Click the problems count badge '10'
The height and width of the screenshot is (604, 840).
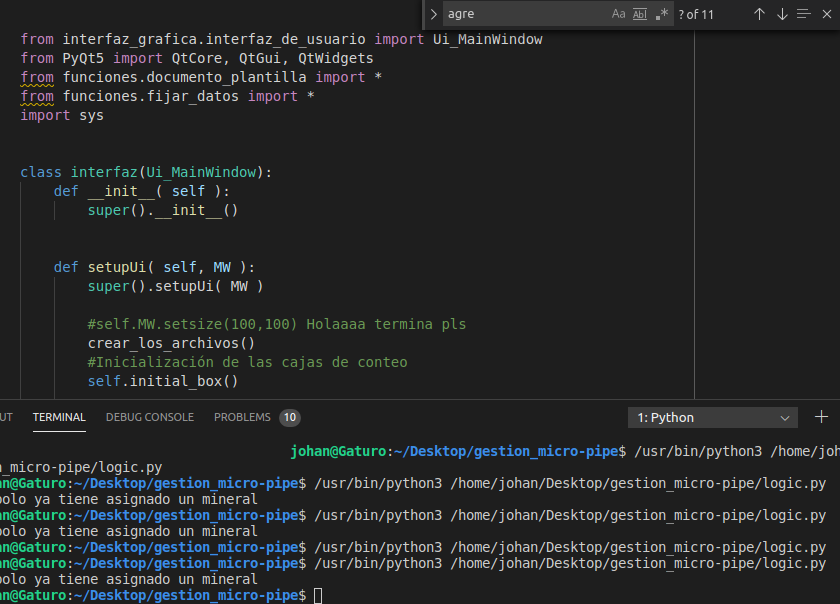click(290, 417)
